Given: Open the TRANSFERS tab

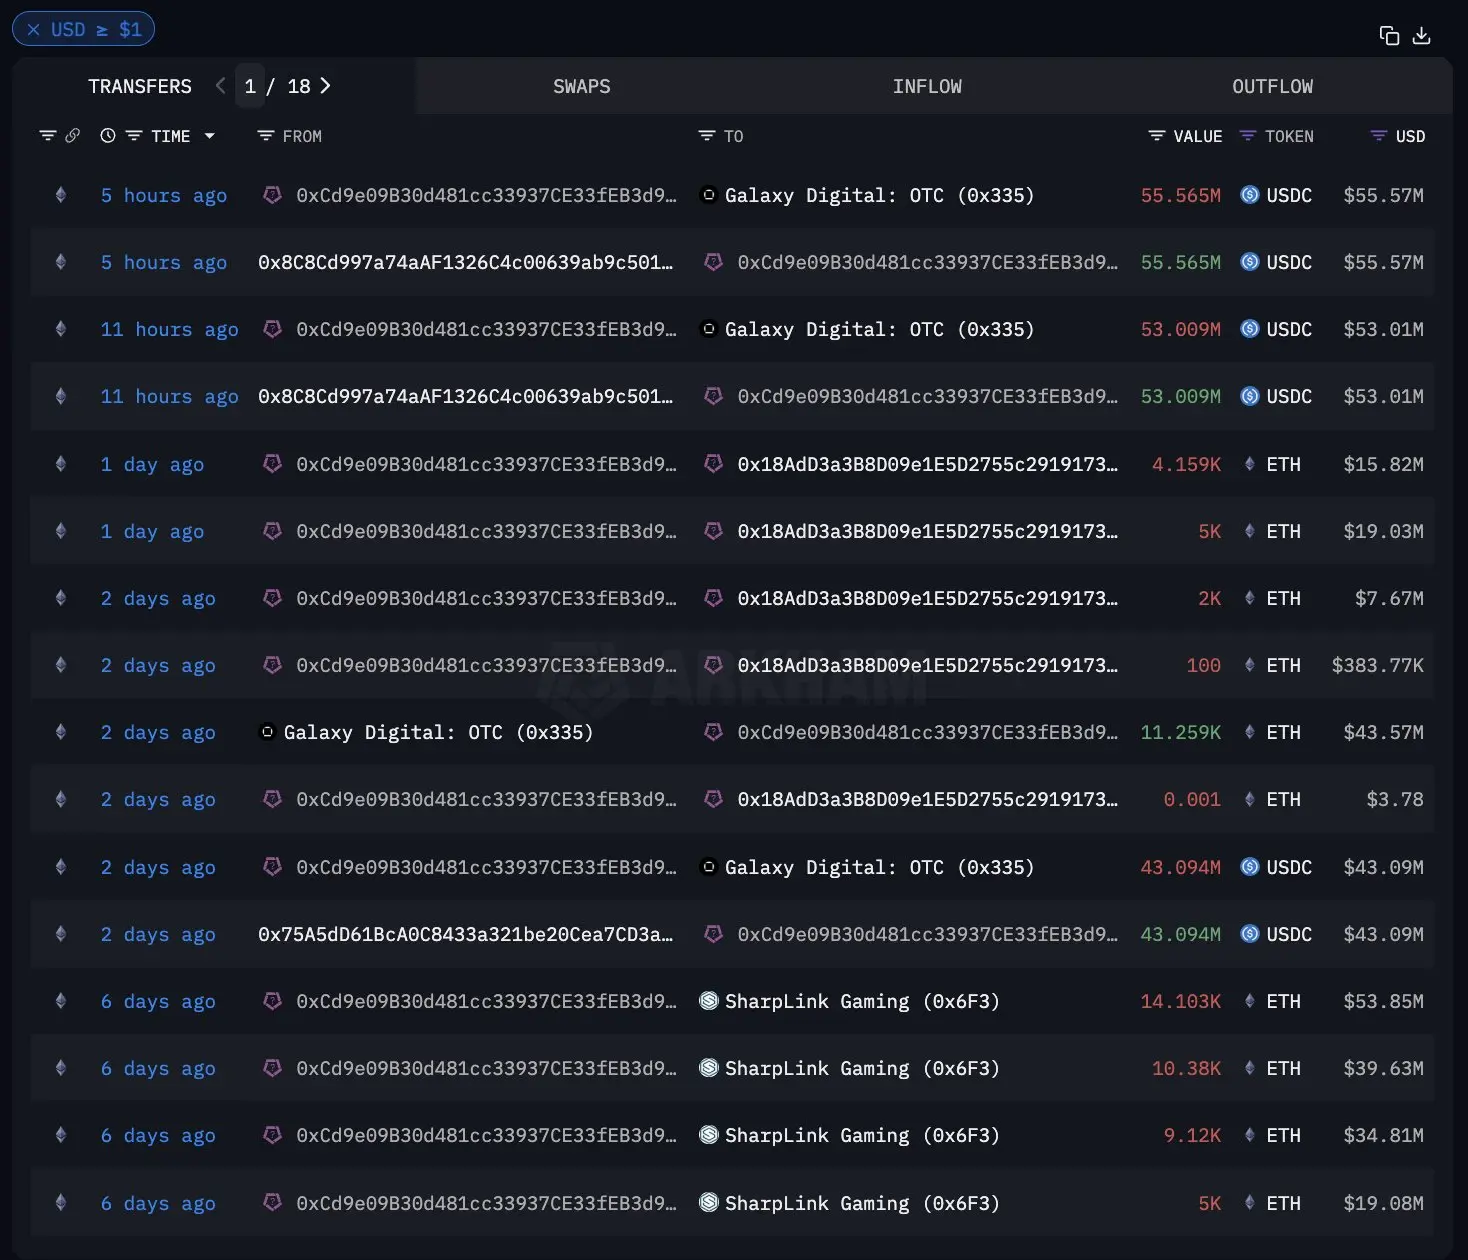Looking at the screenshot, I should pyautogui.click(x=140, y=87).
